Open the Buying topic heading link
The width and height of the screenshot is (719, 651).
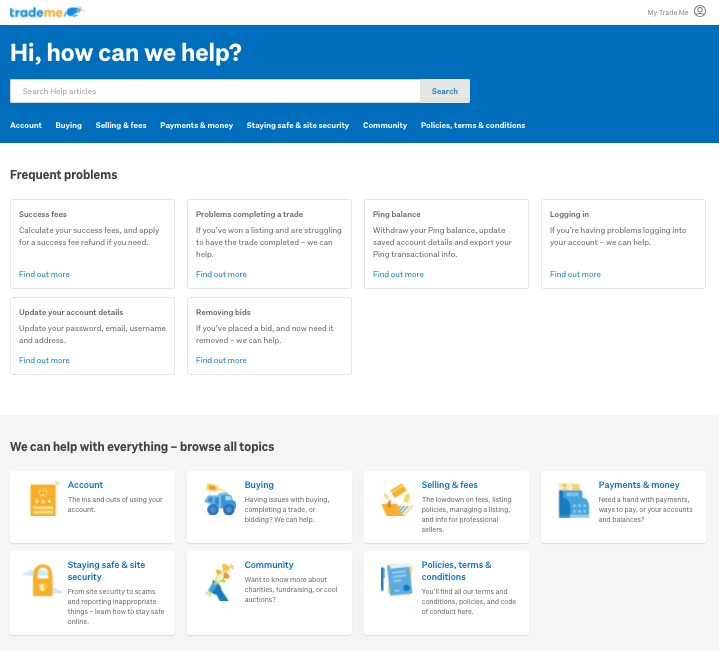[x=259, y=485]
